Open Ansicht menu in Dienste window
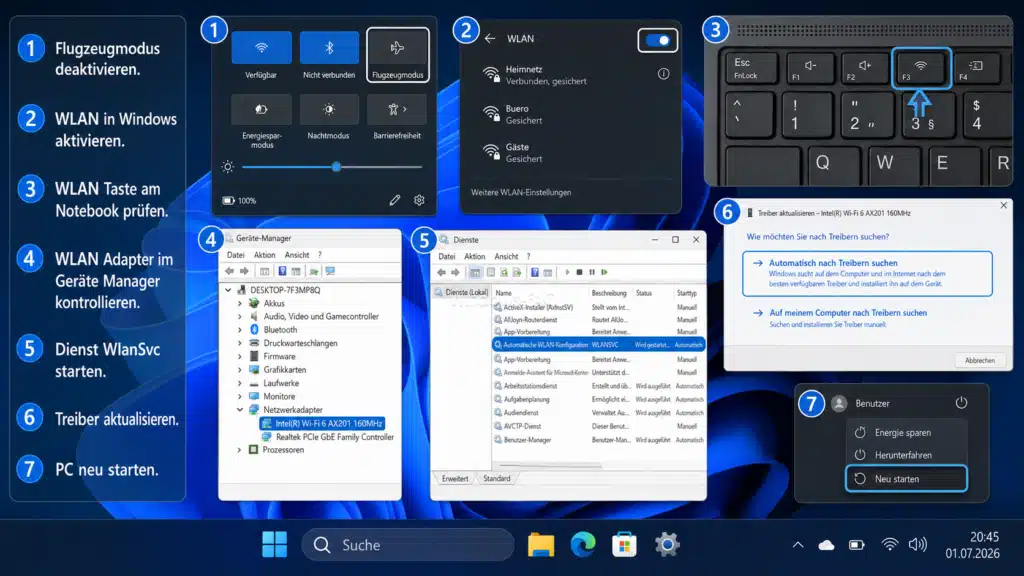Viewport: 1024px width, 576px height. click(x=506, y=256)
